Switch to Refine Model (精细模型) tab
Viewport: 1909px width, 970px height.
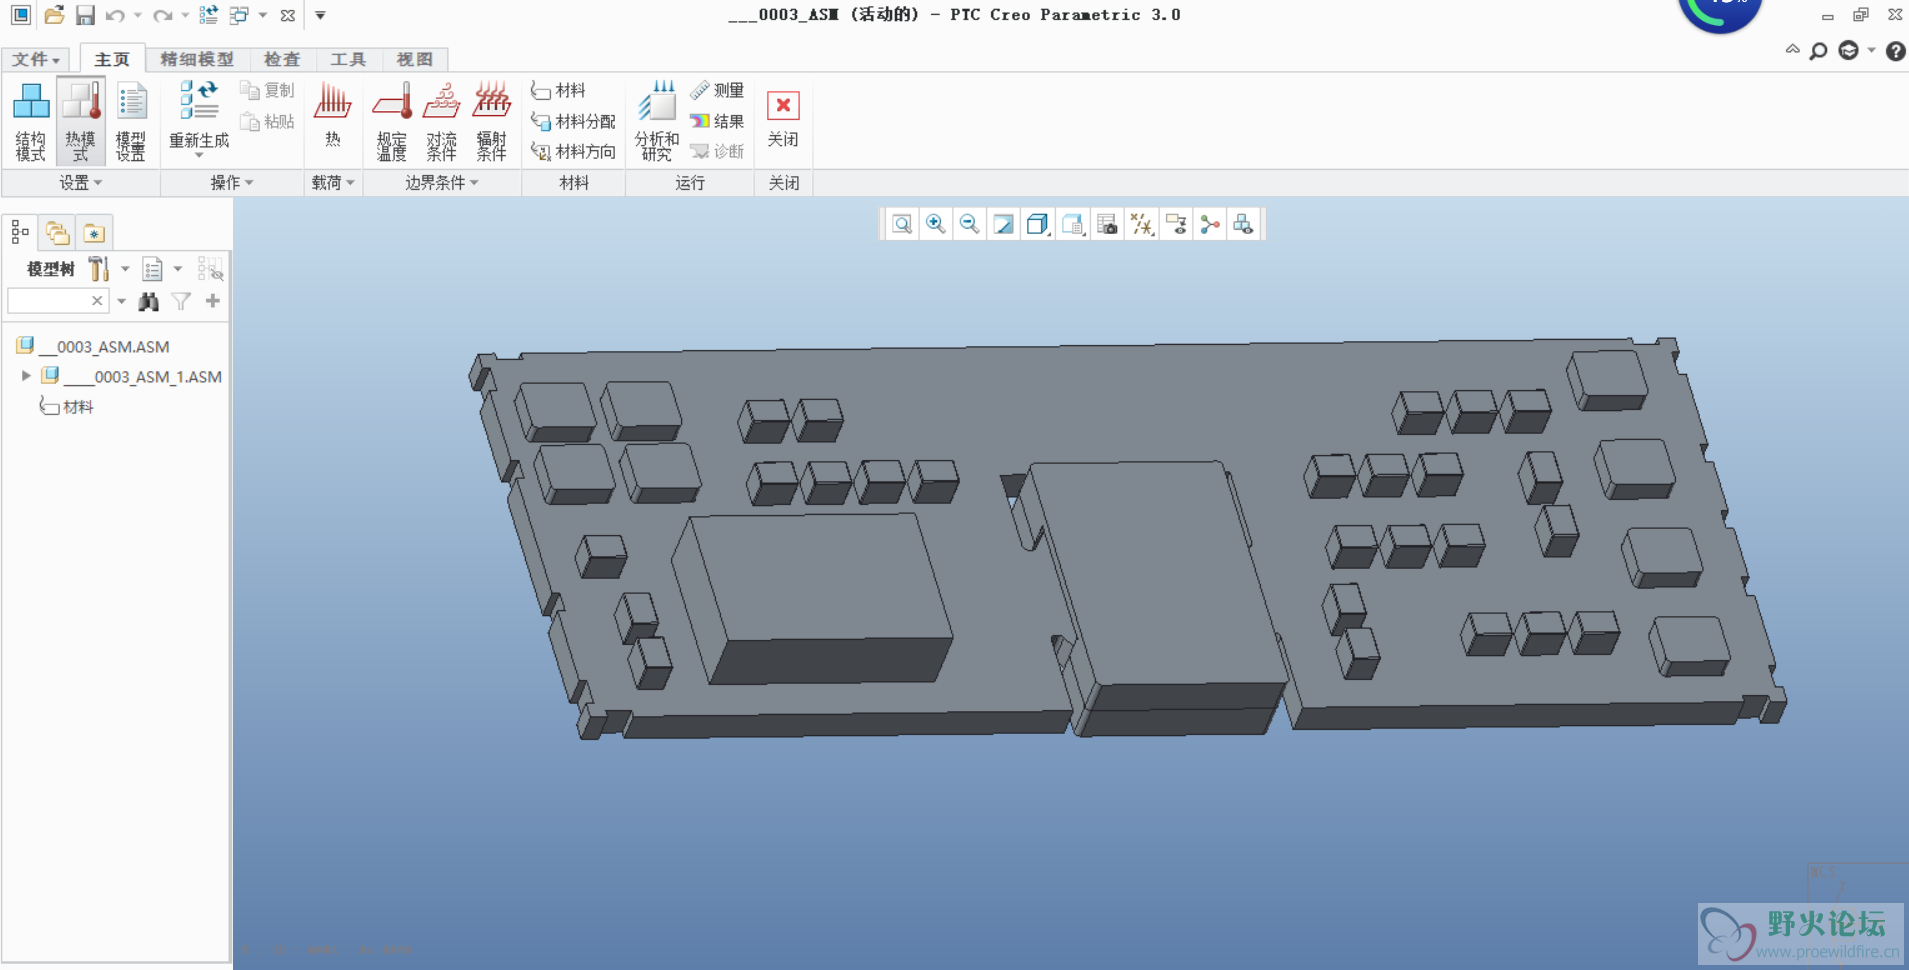point(197,59)
